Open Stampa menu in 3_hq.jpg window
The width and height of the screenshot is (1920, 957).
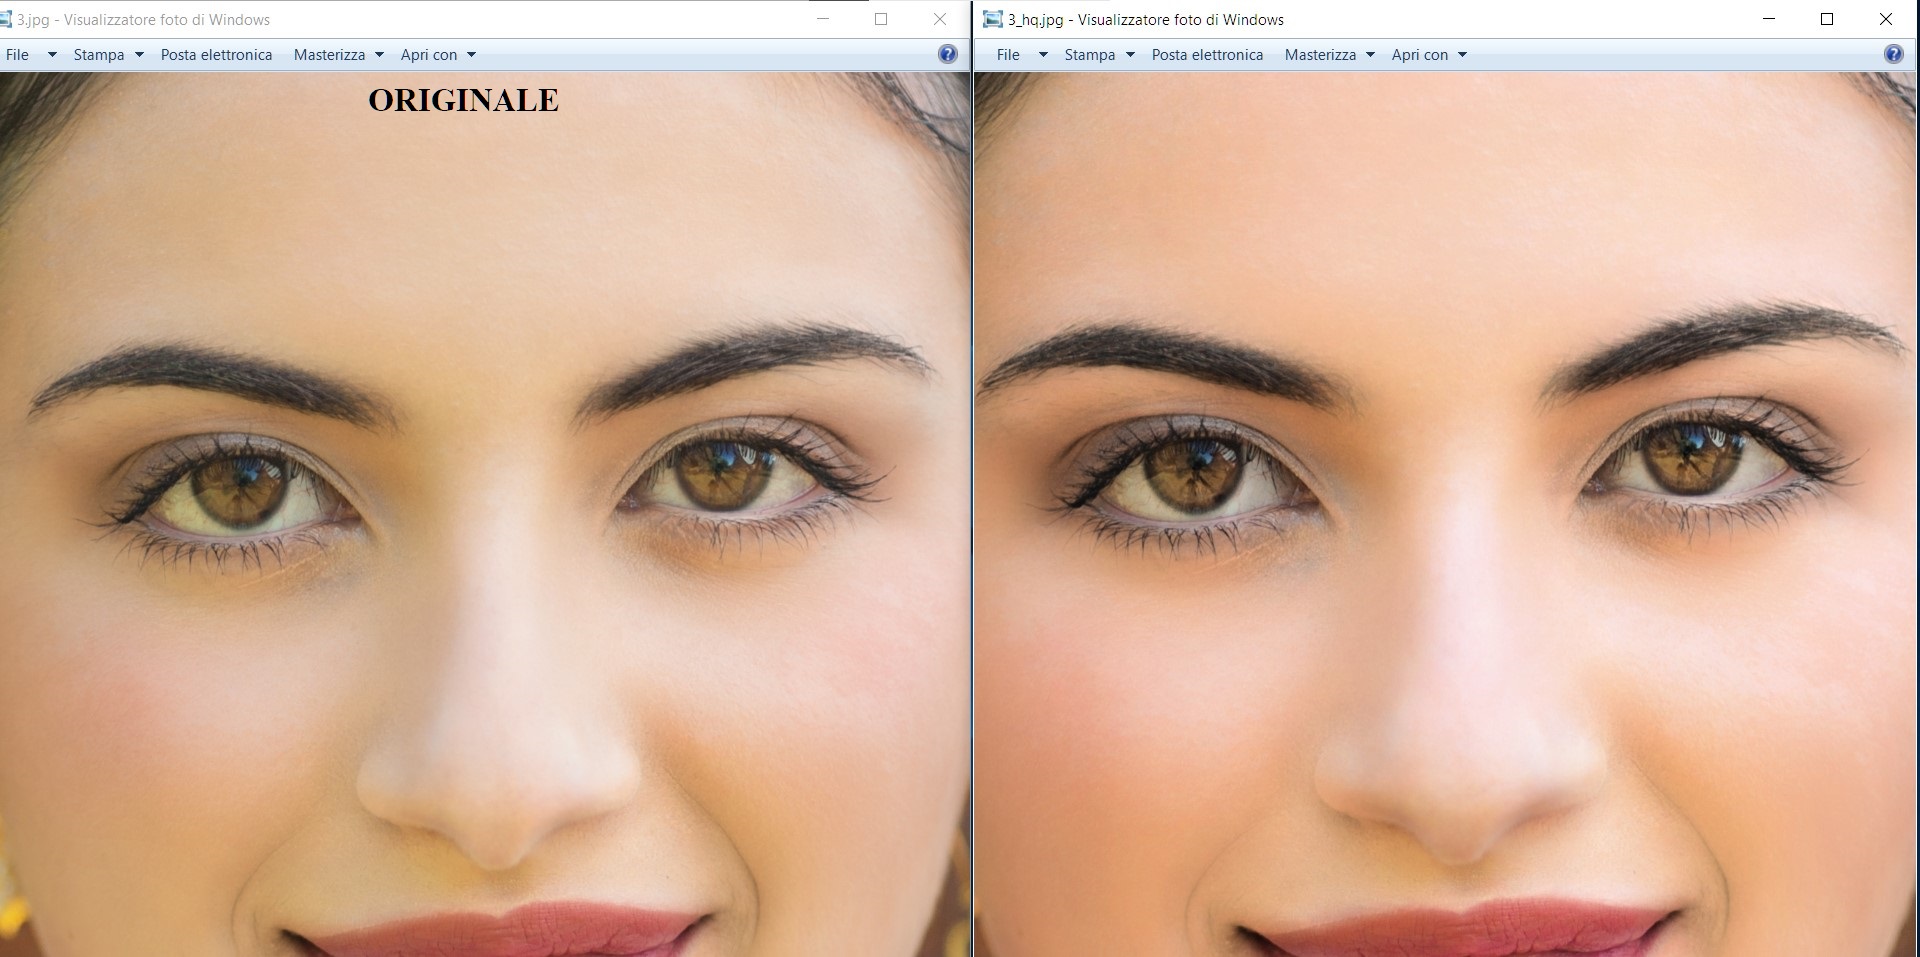point(1090,55)
